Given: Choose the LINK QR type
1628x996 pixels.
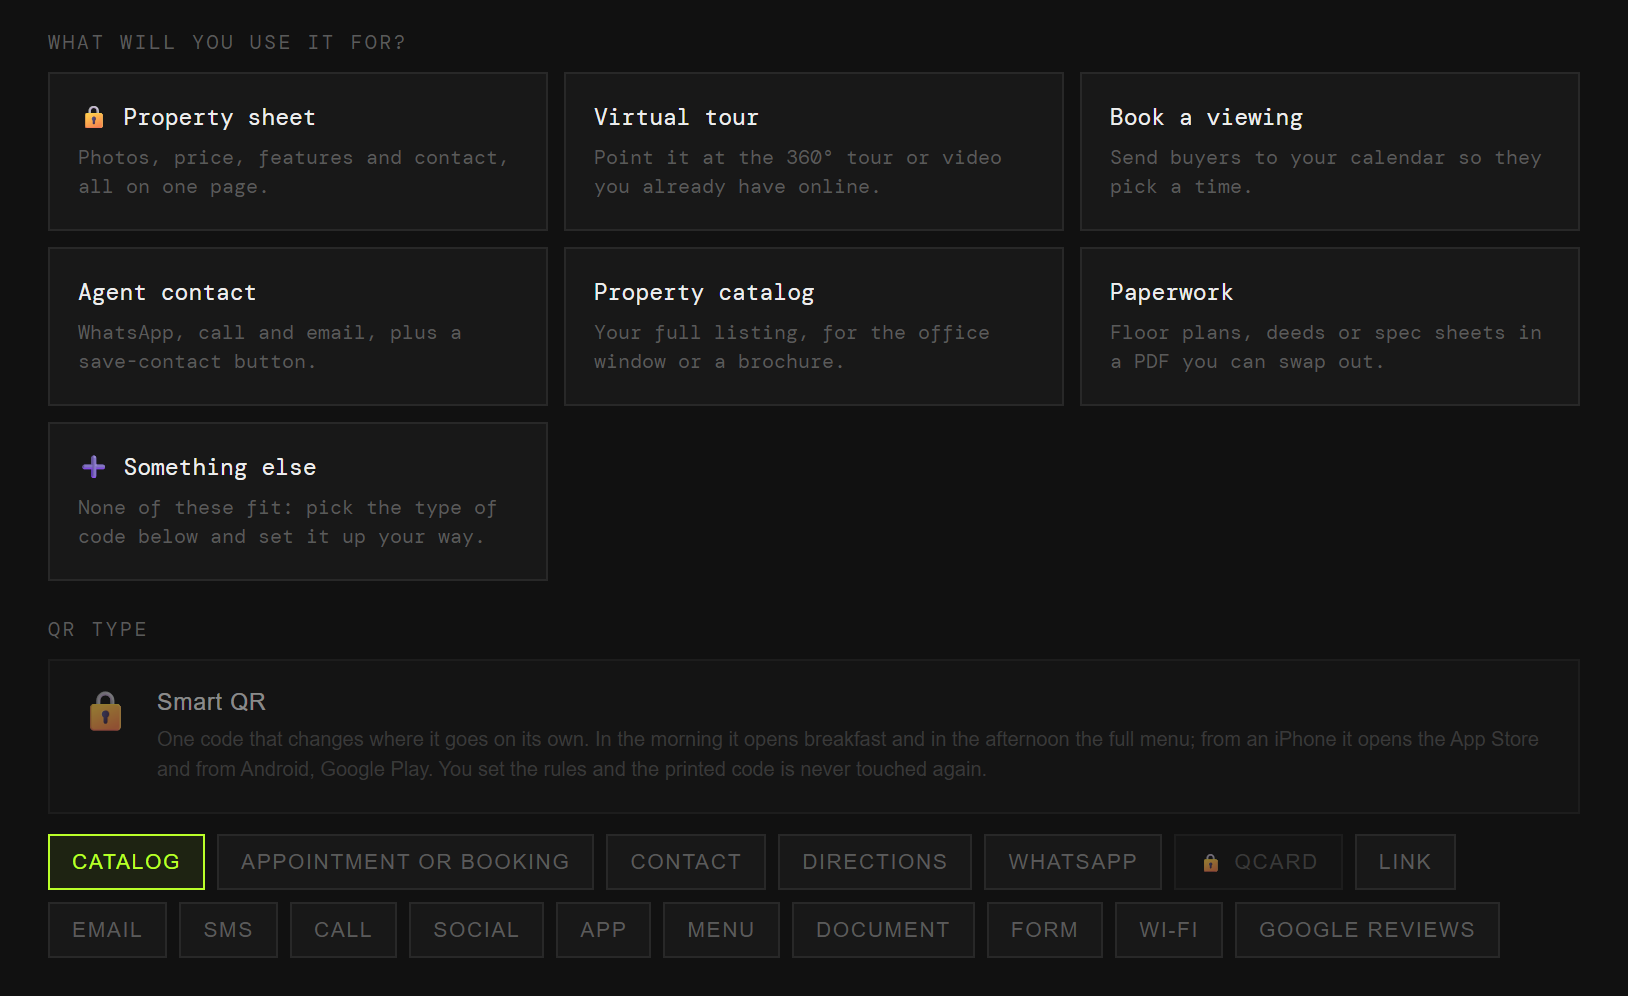Looking at the screenshot, I should point(1405,862).
